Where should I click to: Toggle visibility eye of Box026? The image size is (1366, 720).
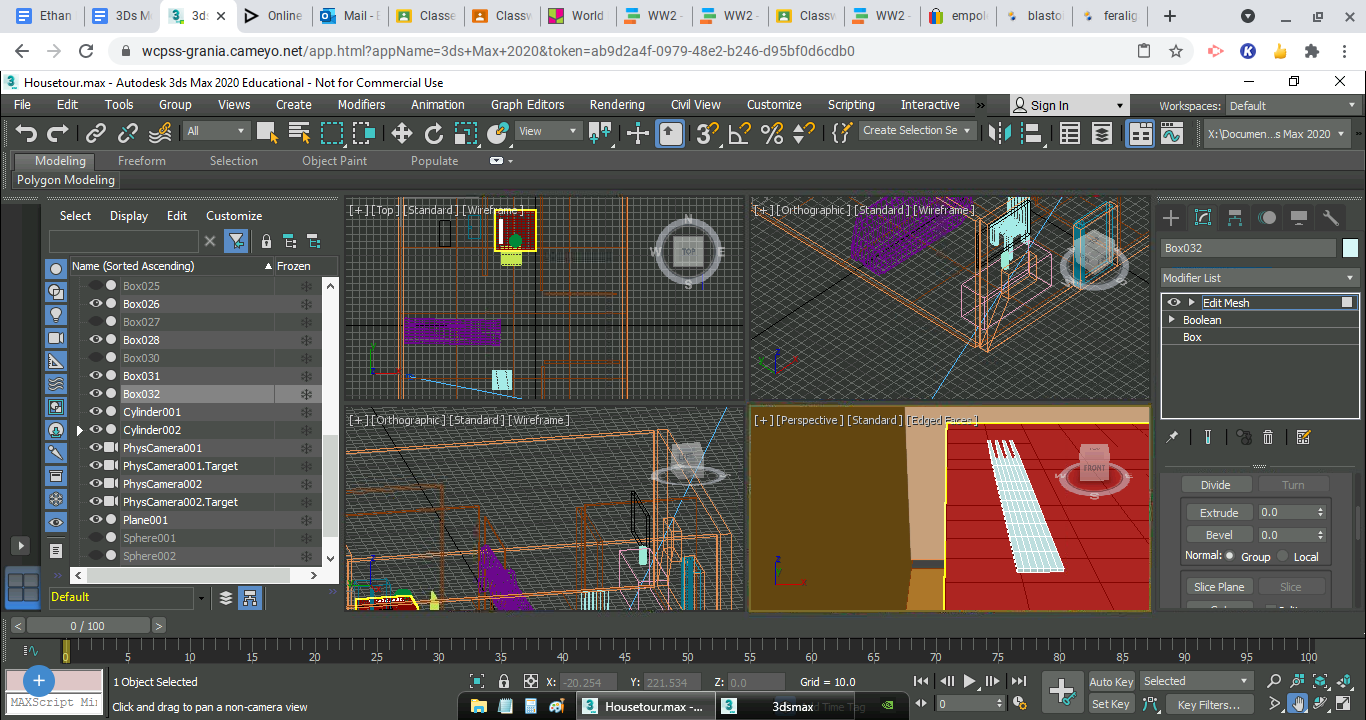pyautogui.click(x=96, y=304)
